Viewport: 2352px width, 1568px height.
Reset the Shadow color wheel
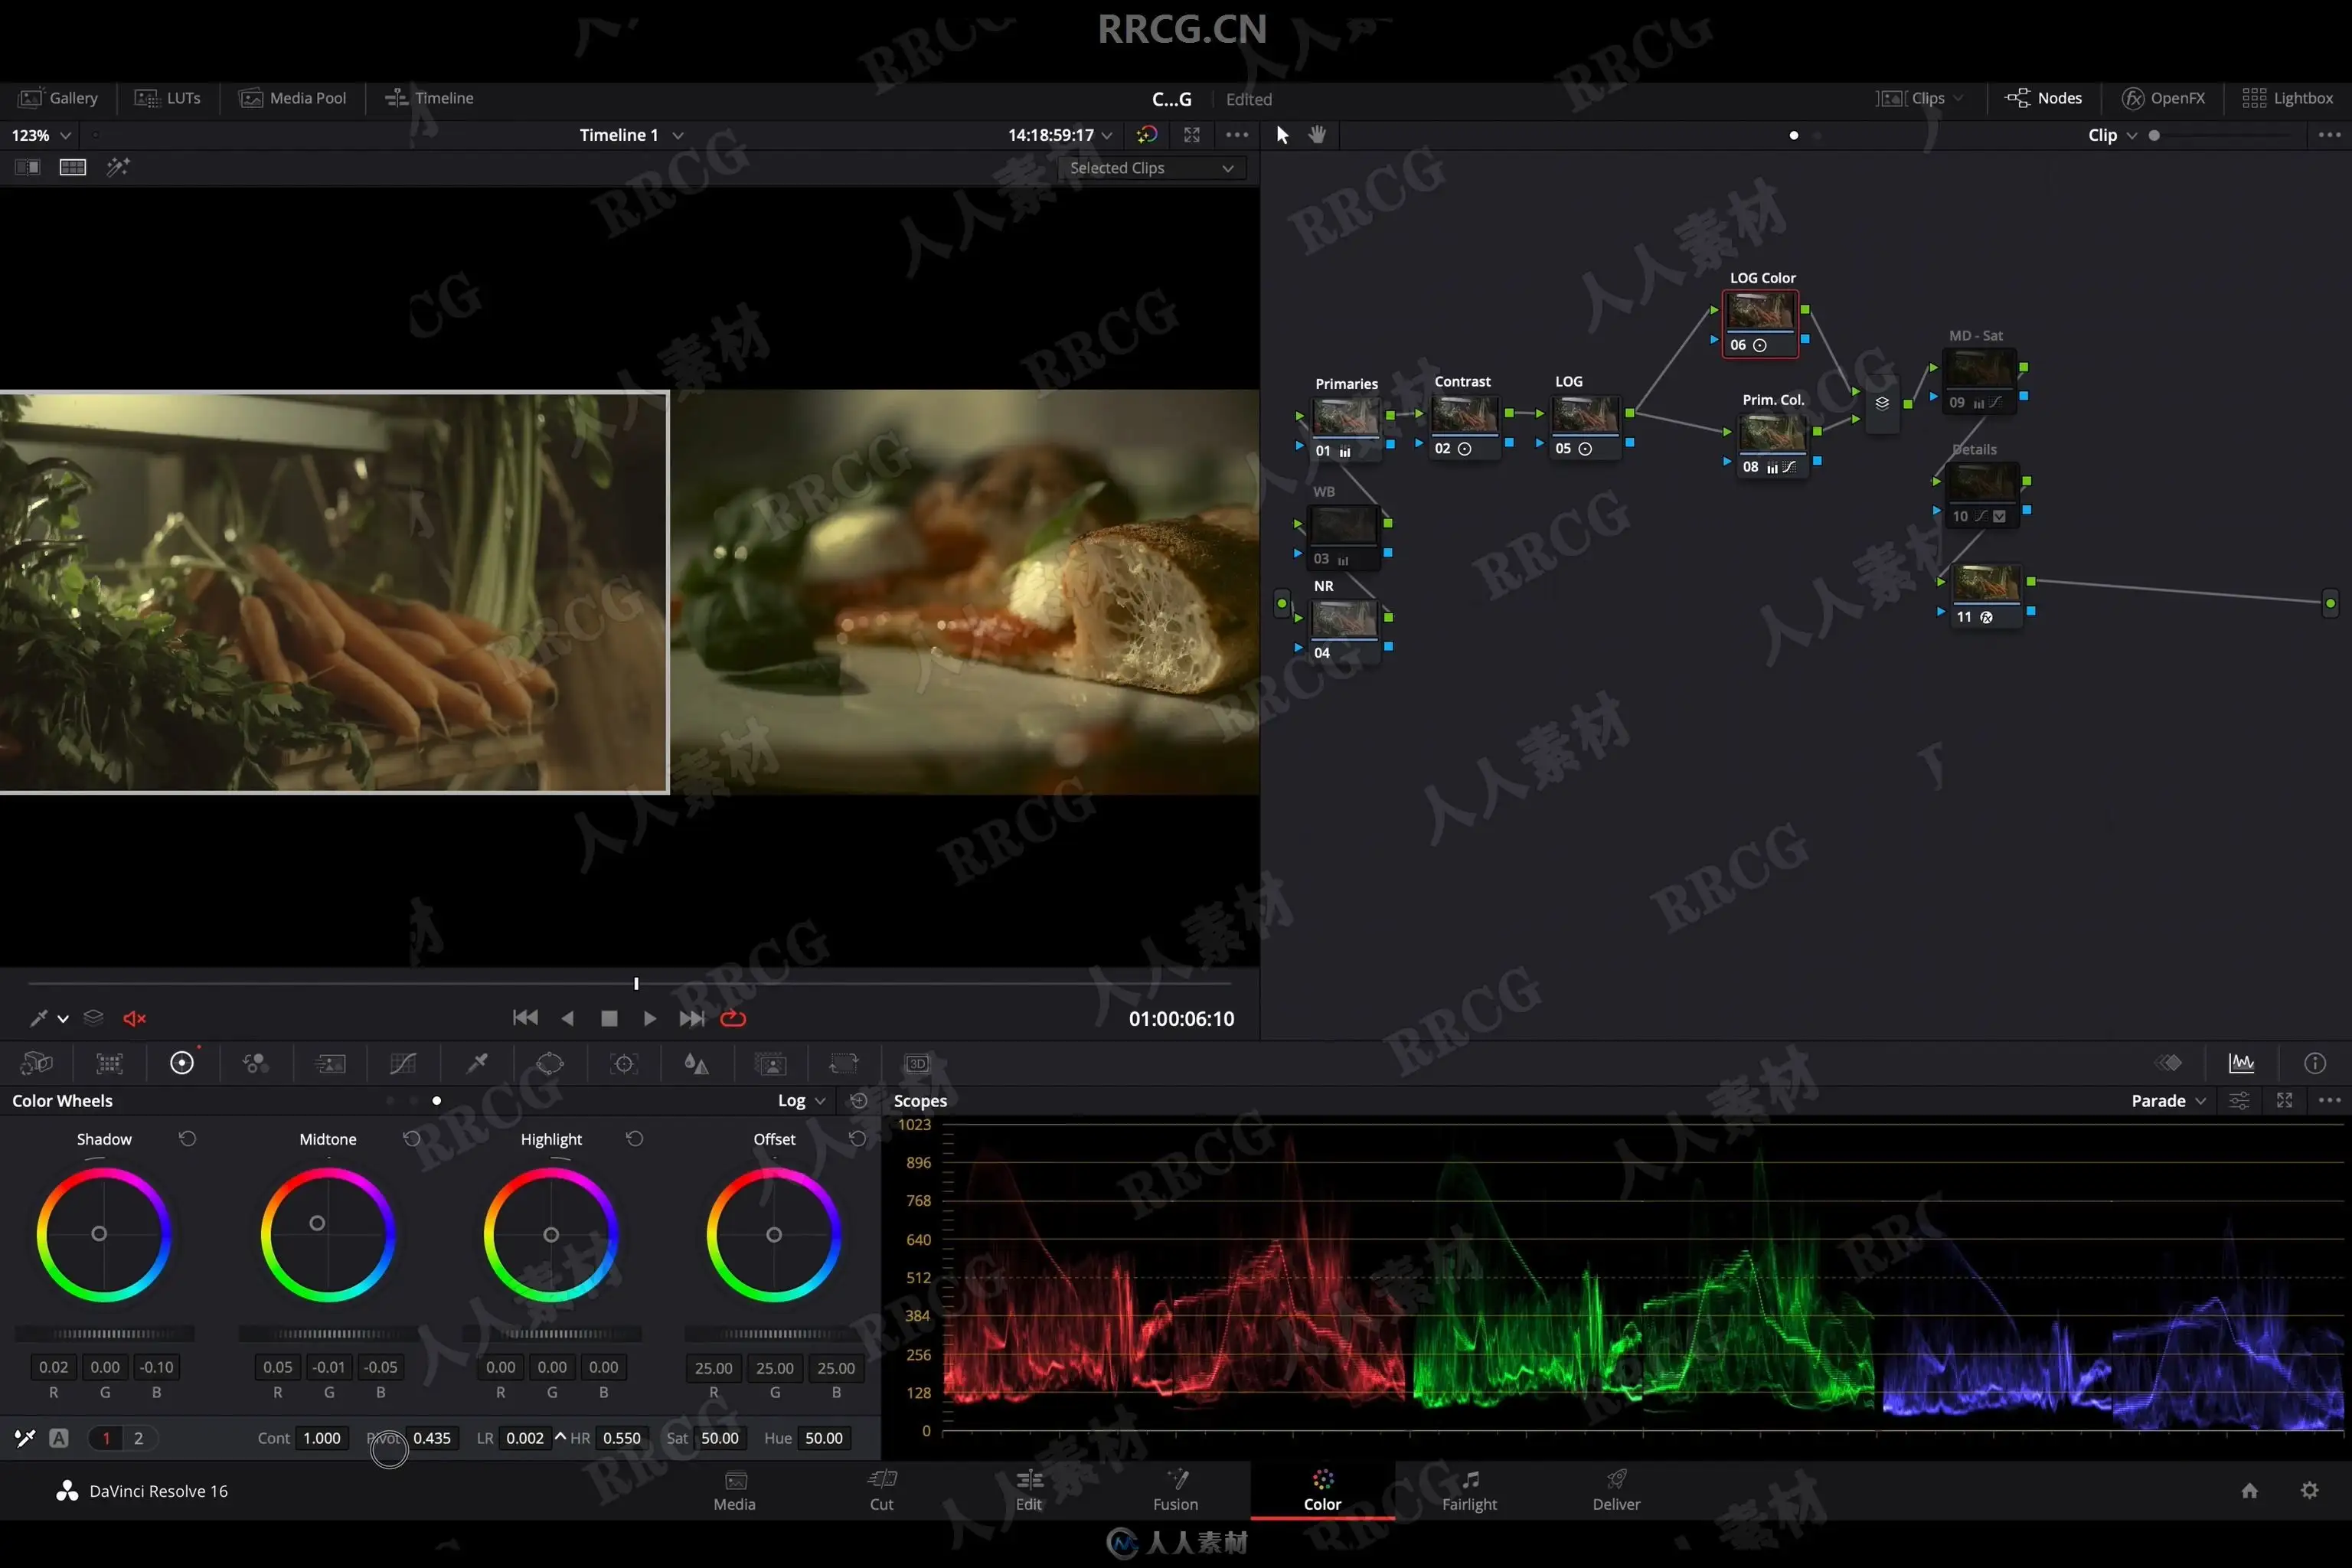187,1138
